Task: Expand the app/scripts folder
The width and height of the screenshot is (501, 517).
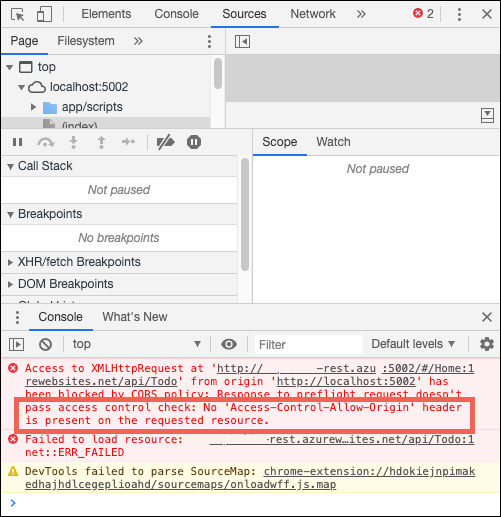Action: pyautogui.click(x=33, y=107)
